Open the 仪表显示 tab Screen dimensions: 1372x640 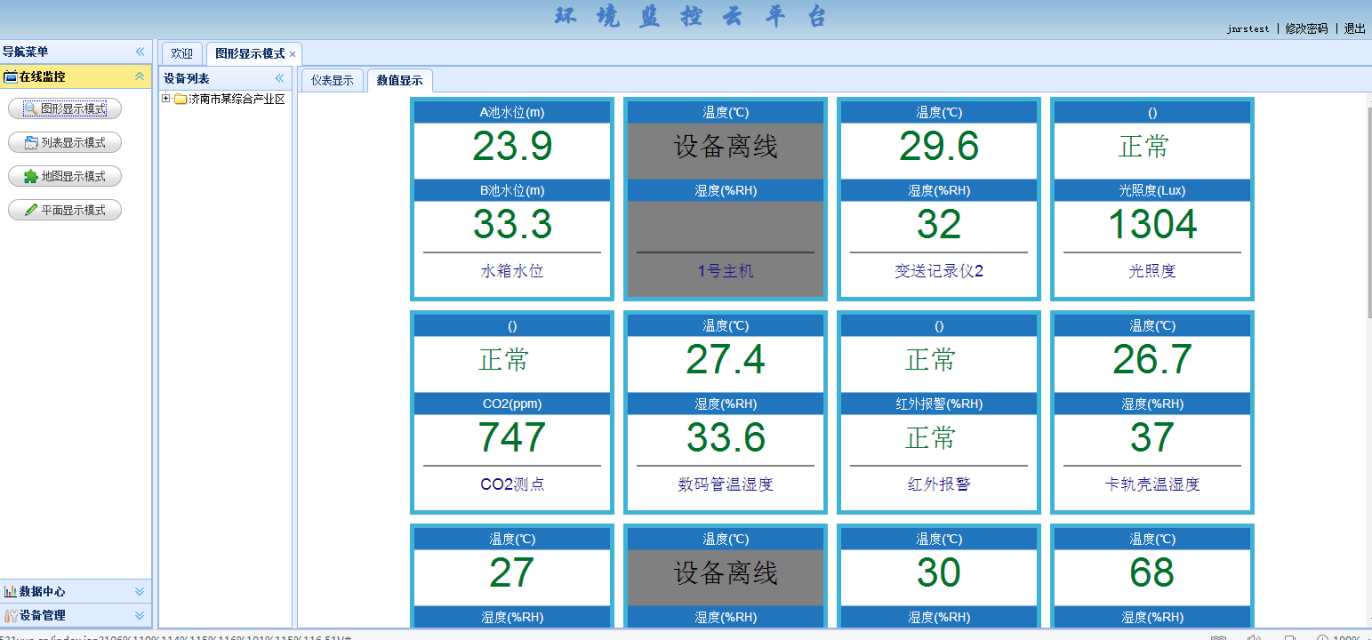331,79
